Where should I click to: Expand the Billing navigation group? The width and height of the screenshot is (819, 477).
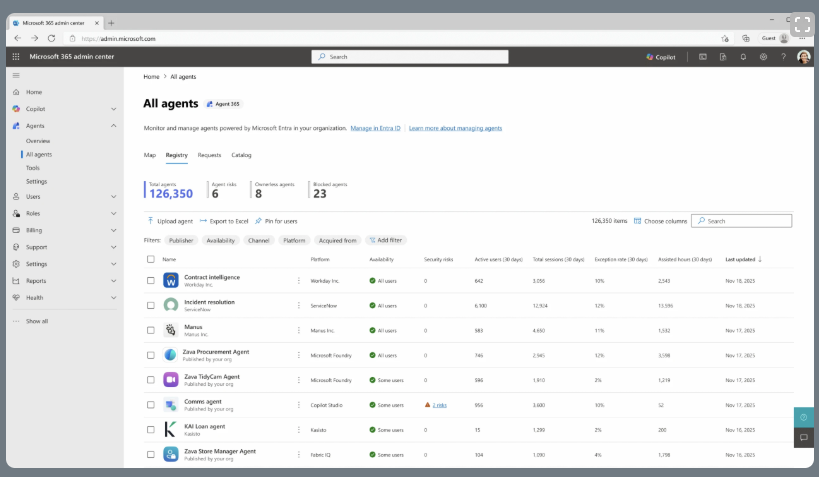pyautogui.click(x=114, y=230)
